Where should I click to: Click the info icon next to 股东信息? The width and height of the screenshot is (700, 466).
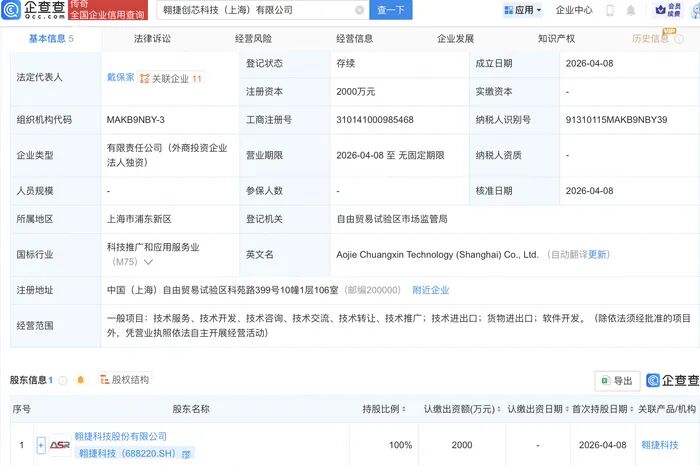62,380
